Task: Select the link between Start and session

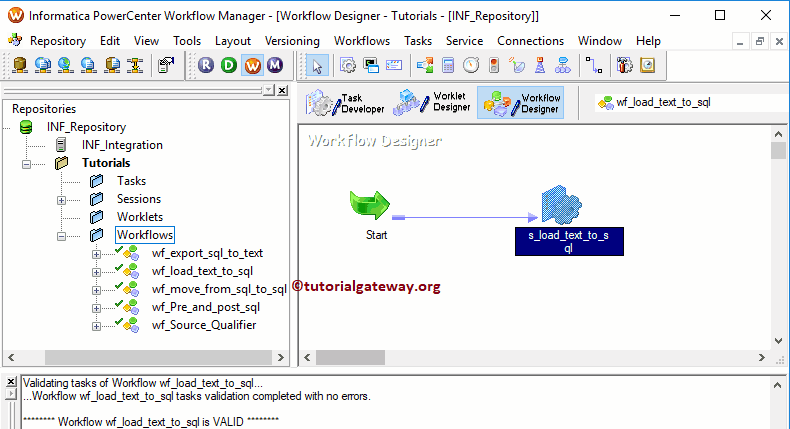Action: [464, 218]
